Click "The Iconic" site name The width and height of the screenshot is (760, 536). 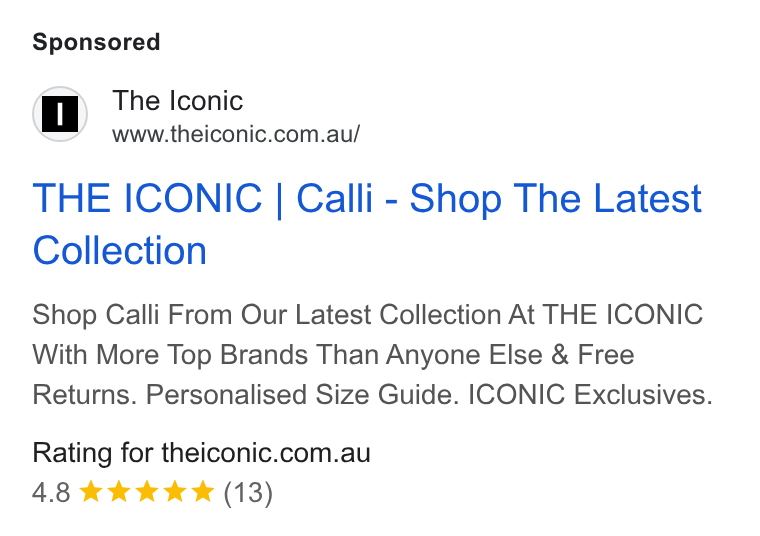coord(177,101)
